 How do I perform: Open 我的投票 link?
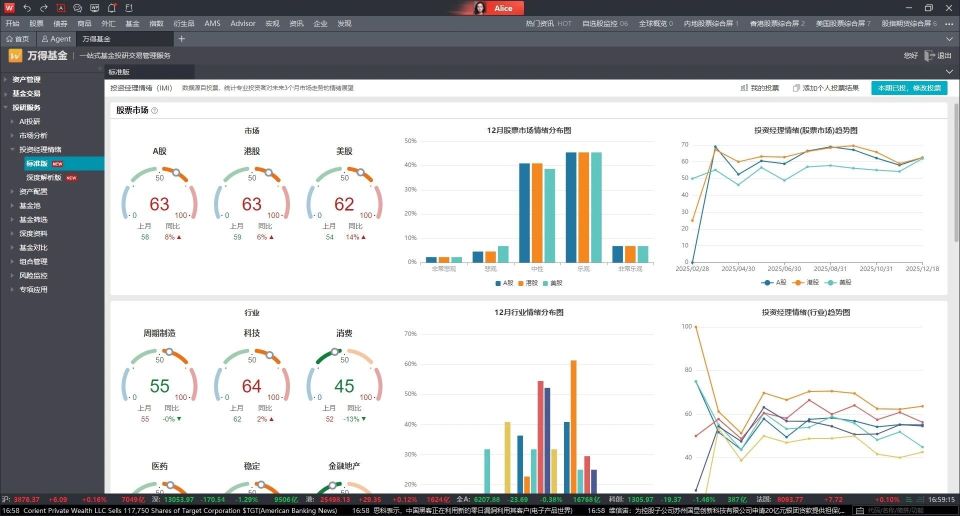tap(760, 88)
